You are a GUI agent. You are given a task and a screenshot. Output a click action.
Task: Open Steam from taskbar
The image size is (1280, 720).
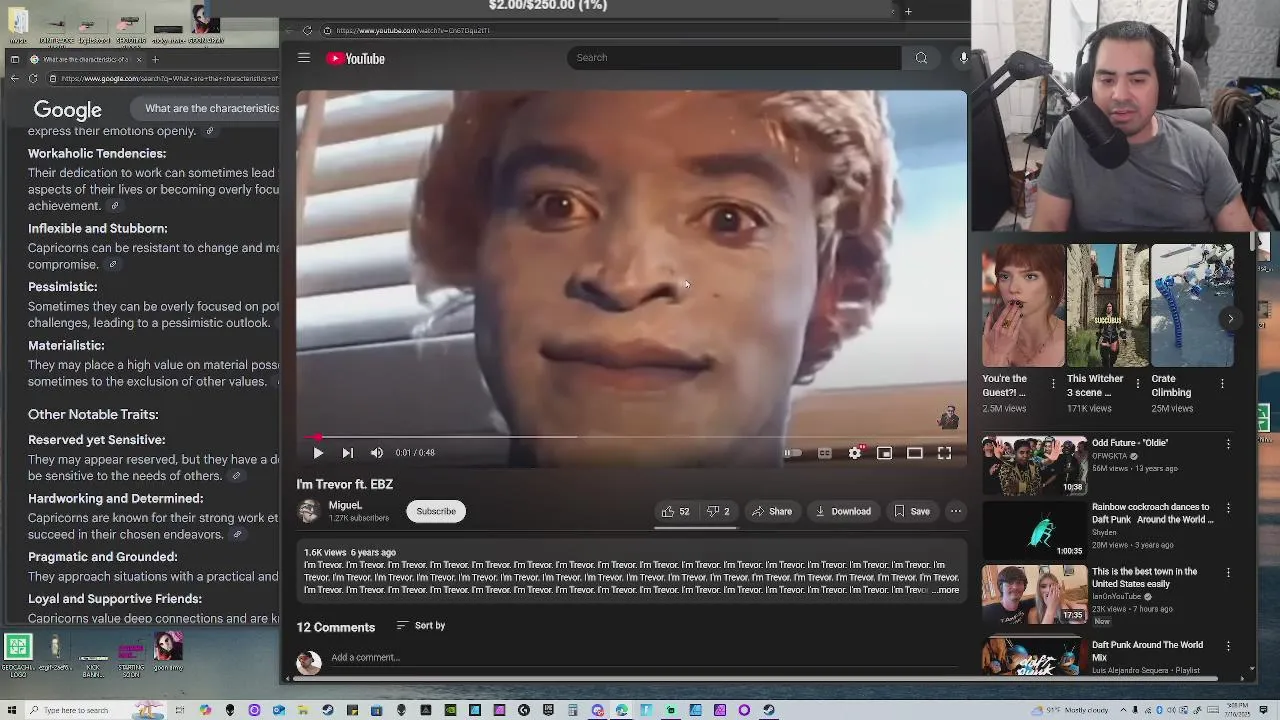[328, 710]
